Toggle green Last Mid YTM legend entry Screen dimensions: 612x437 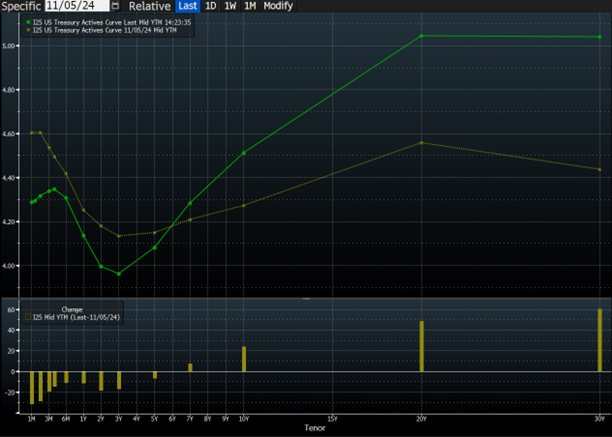[x=109, y=22]
